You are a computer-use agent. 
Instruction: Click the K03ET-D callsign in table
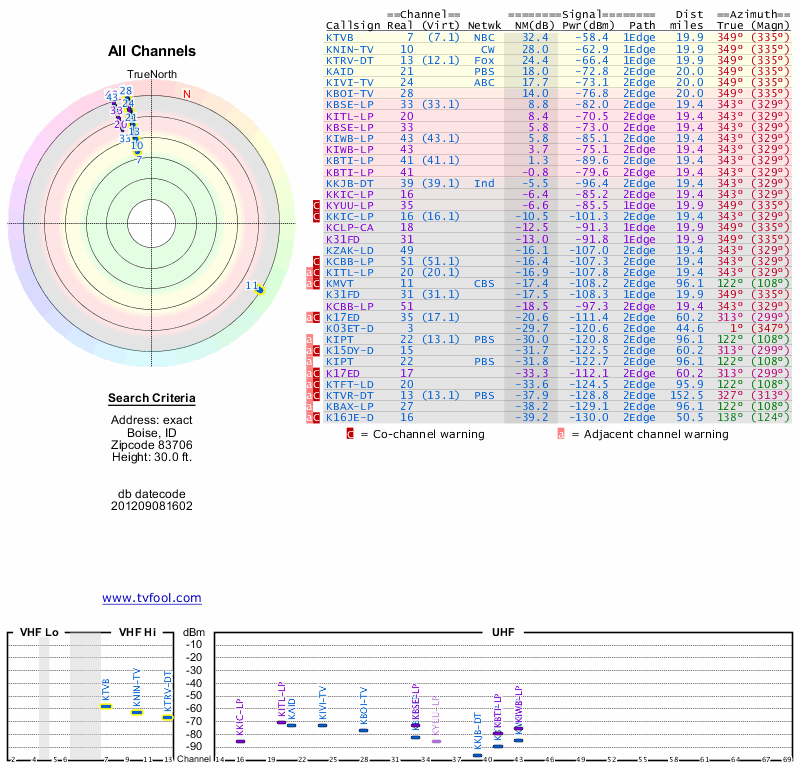(349, 328)
